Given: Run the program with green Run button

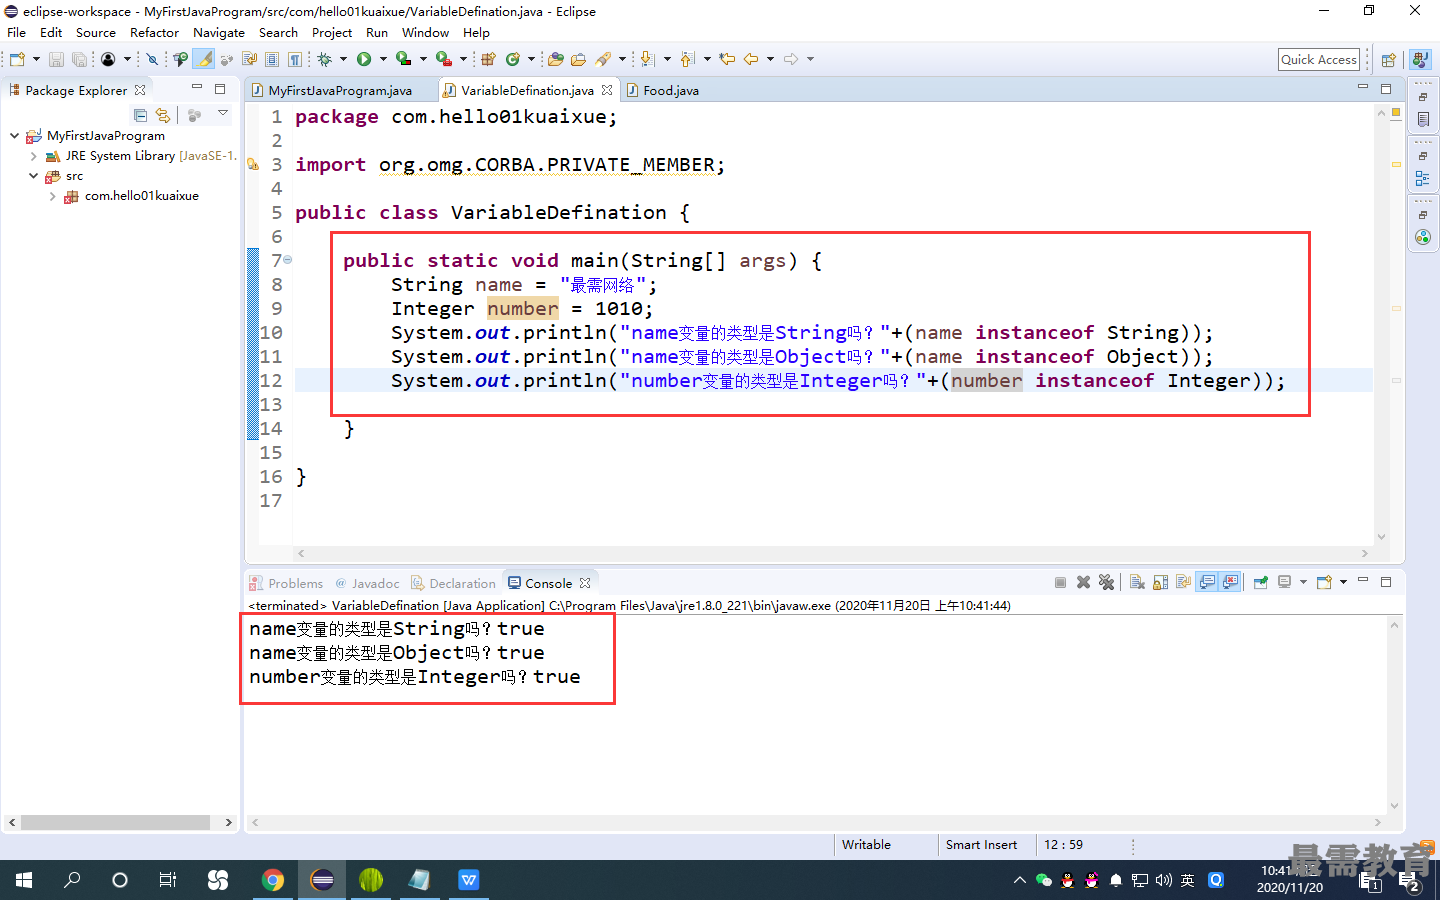Looking at the screenshot, I should 363,59.
